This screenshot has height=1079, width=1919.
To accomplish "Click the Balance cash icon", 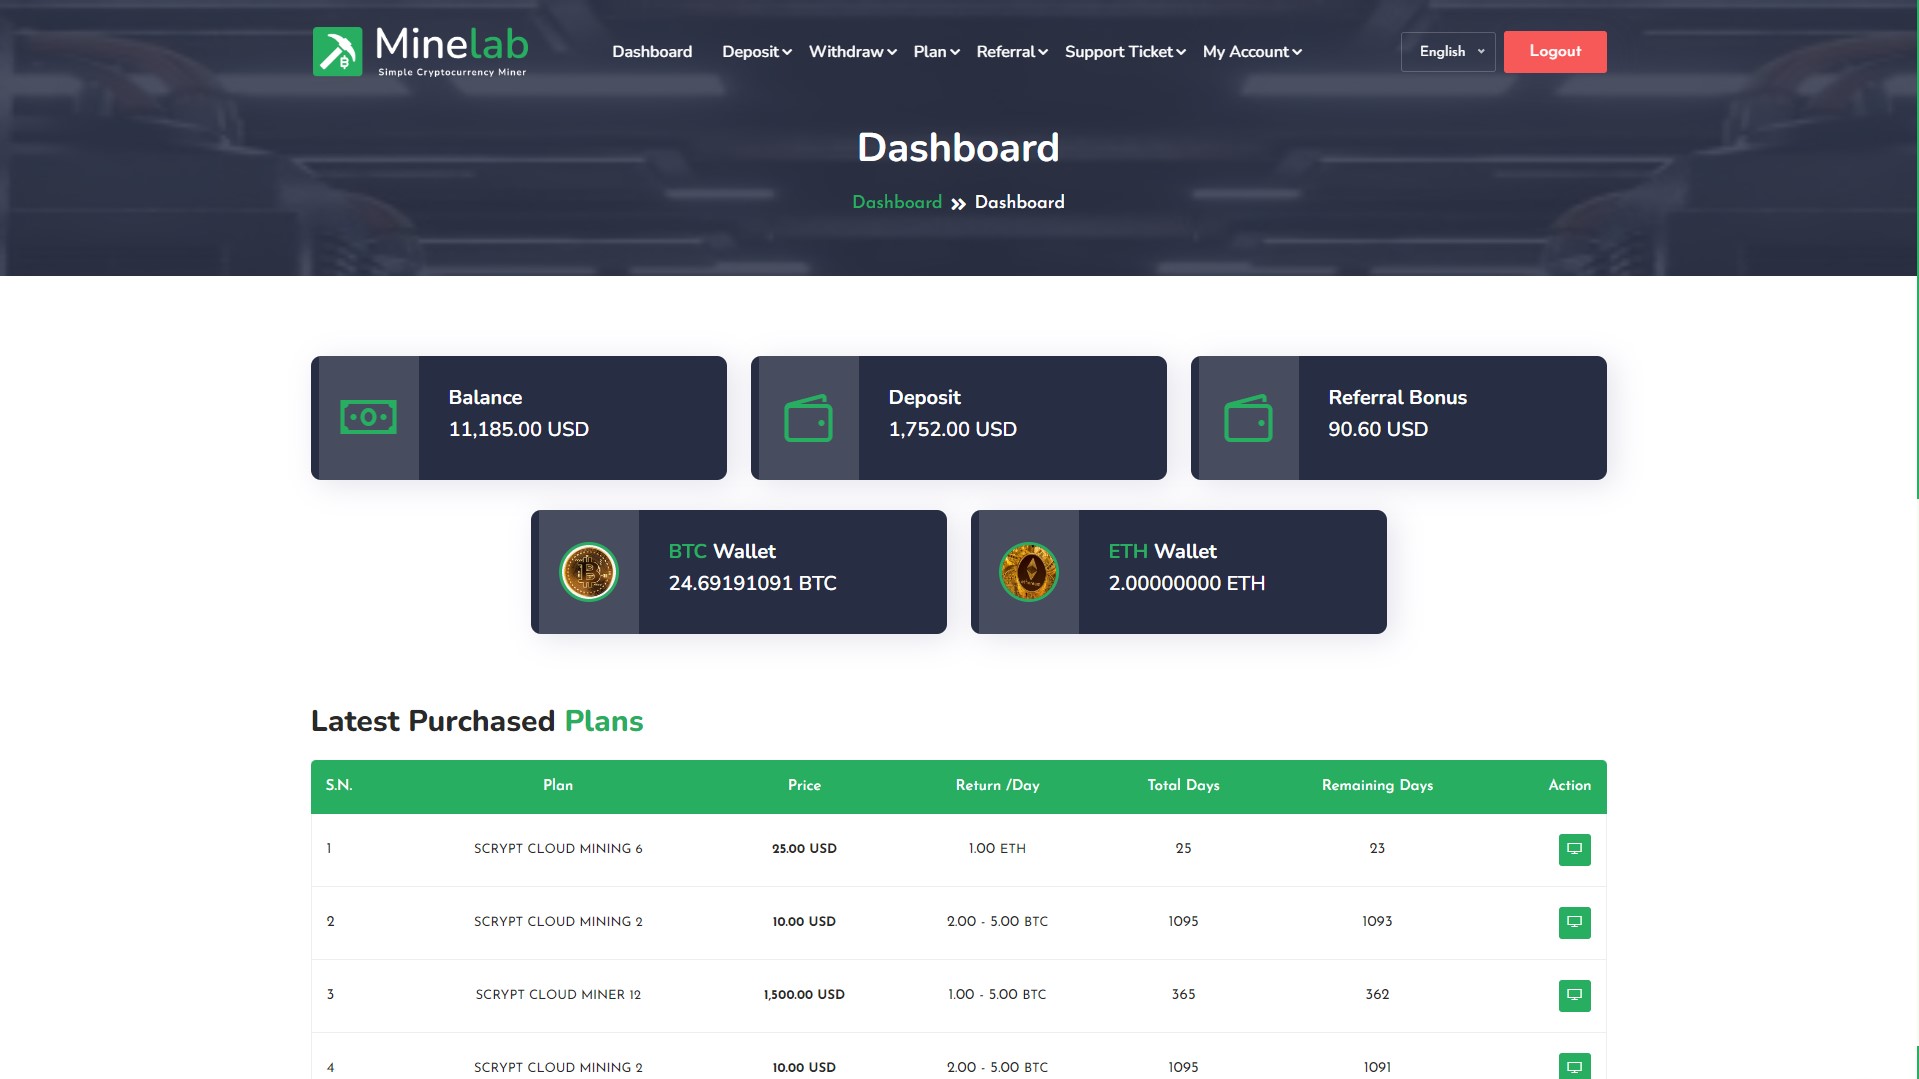I will pyautogui.click(x=368, y=418).
